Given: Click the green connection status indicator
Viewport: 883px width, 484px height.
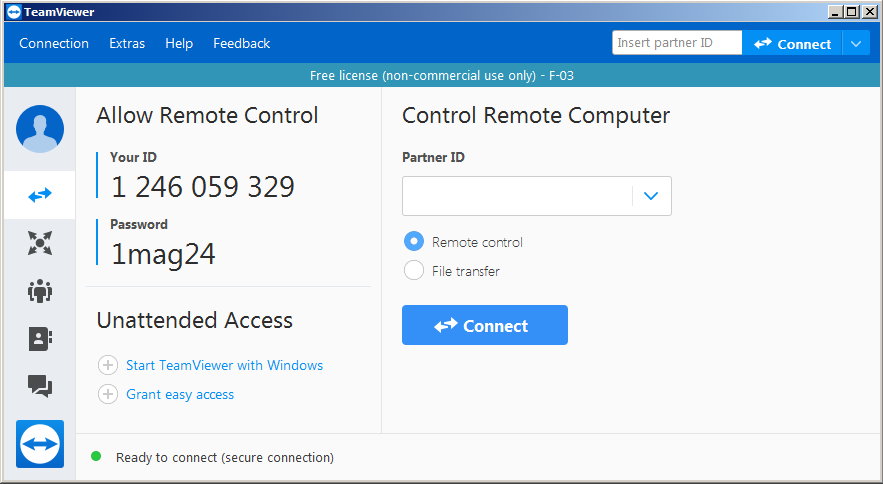Looking at the screenshot, I should coord(96,456).
